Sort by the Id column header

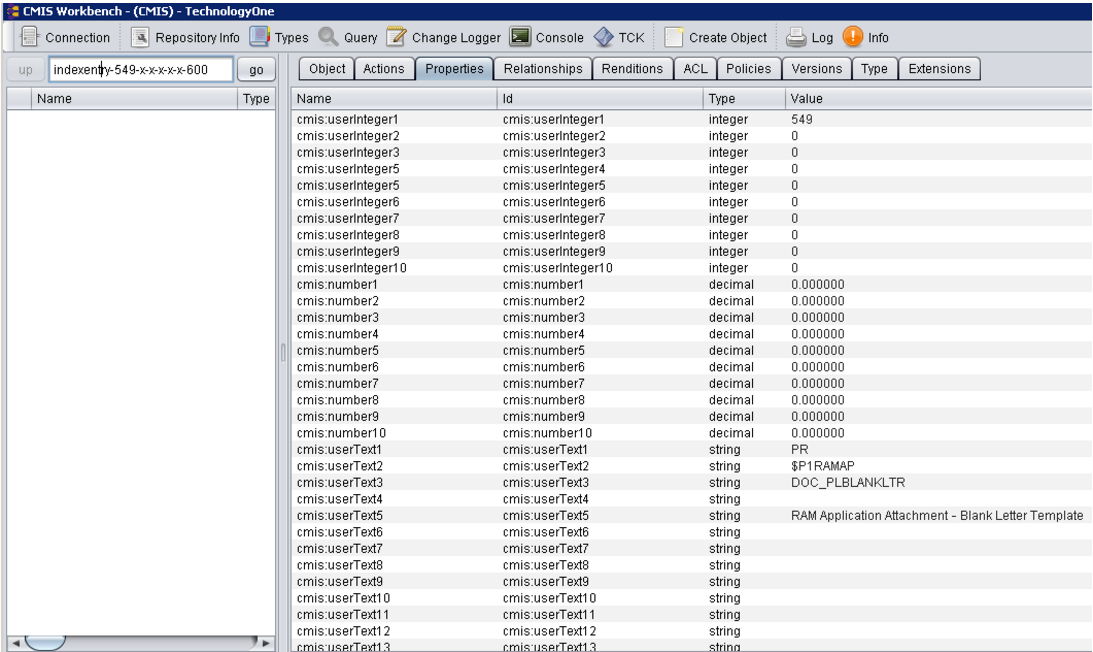point(600,98)
